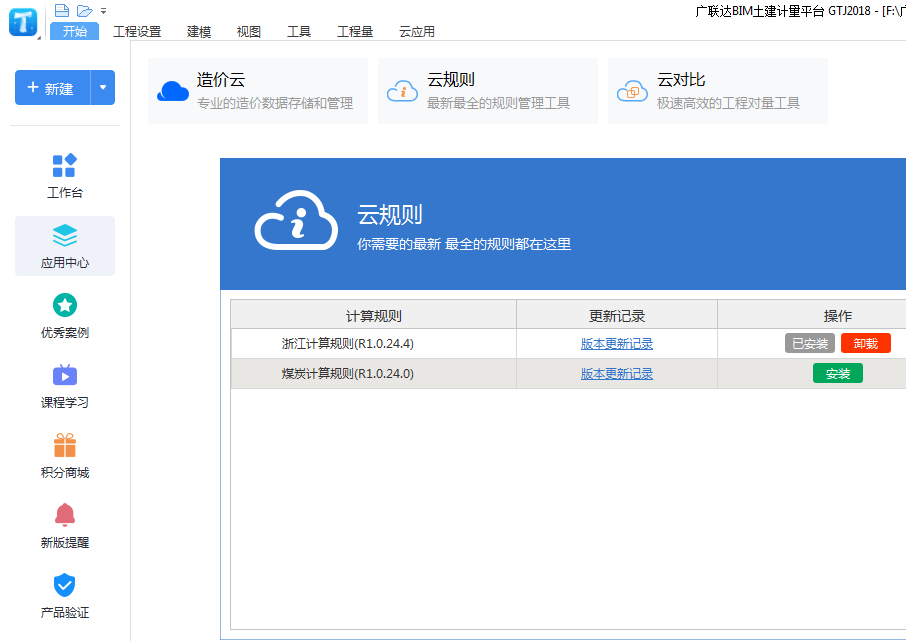Viewport: 906px width, 641px height.
Task: Open the 工具 tab
Action: click(299, 31)
